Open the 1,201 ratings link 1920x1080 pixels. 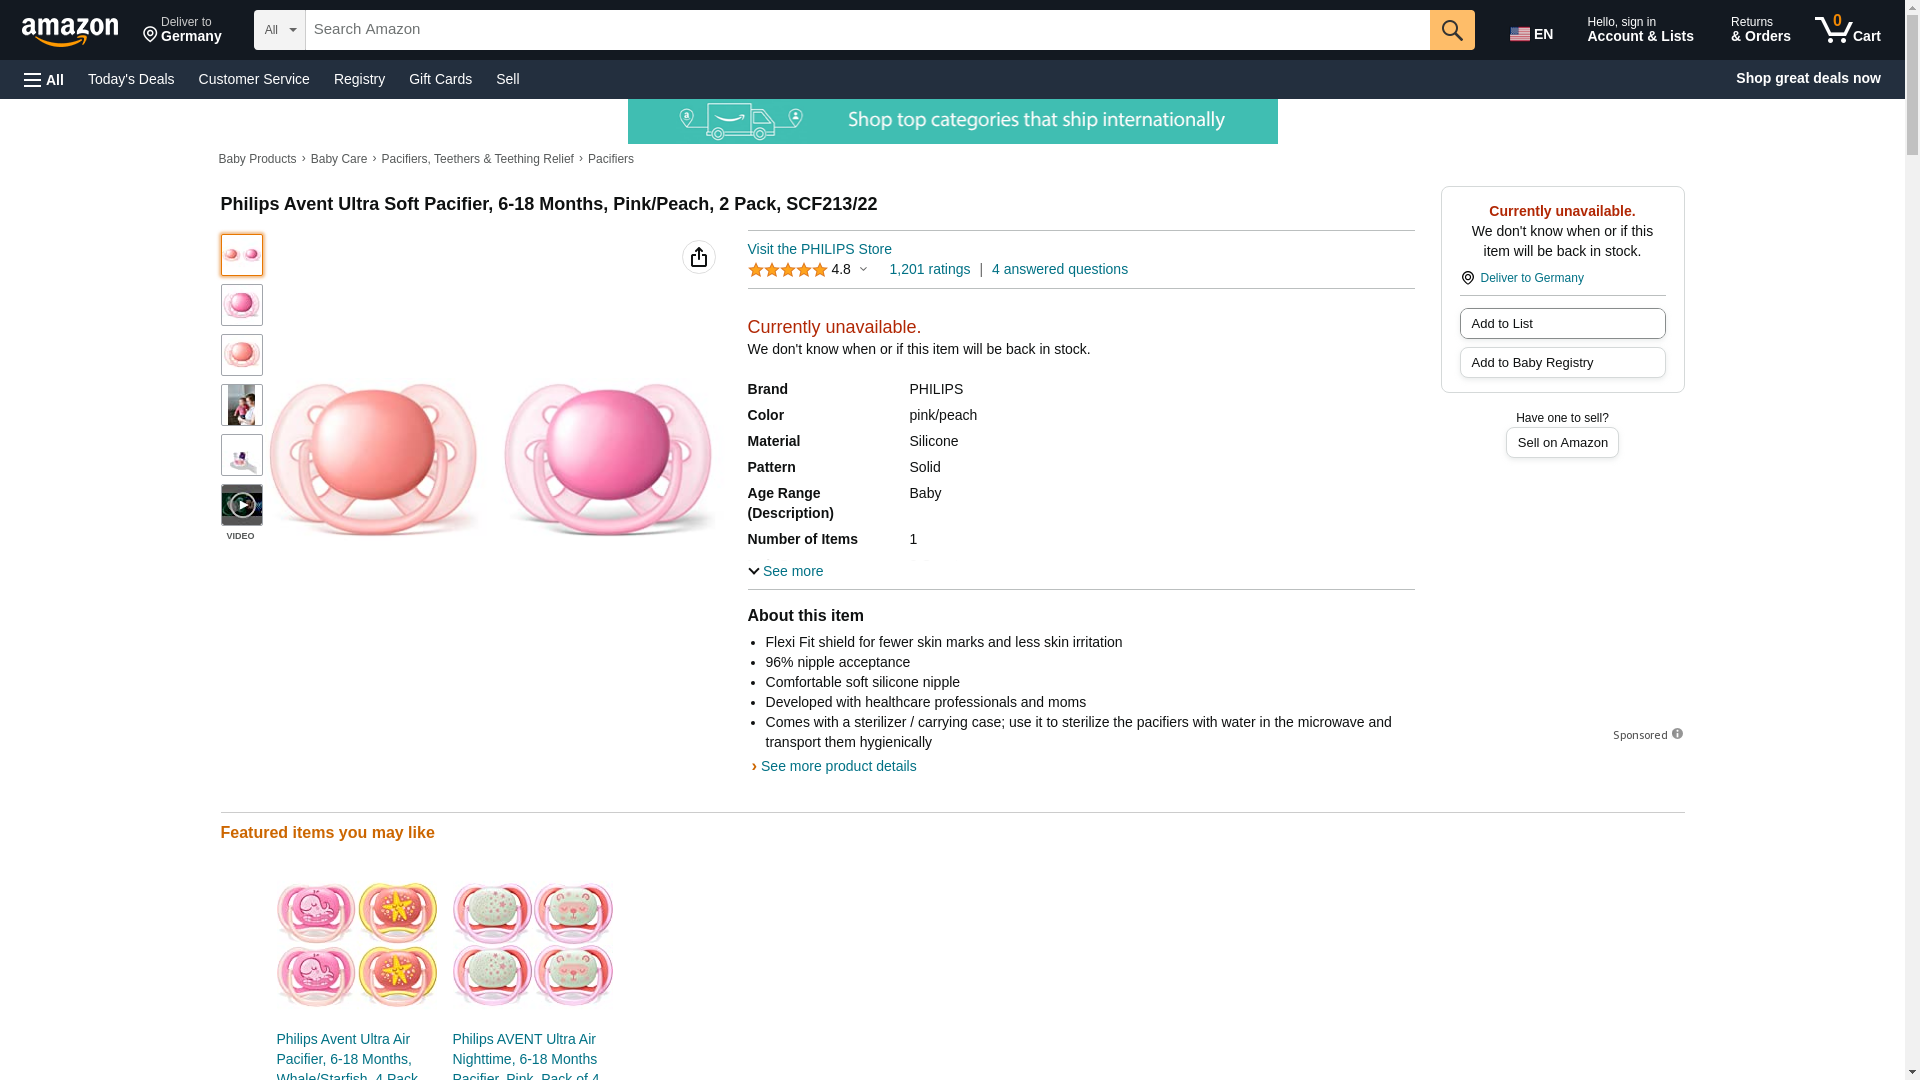click(x=929, y=269)
